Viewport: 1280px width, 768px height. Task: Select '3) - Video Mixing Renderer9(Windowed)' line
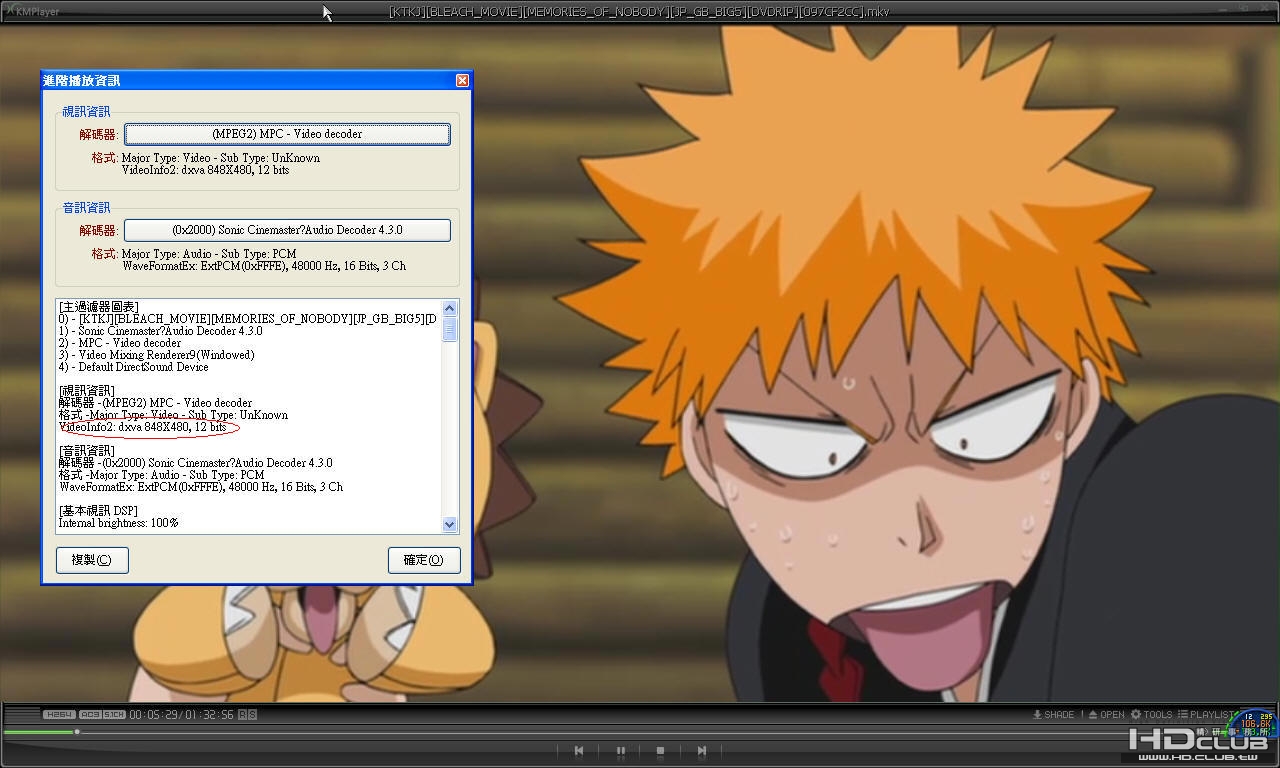point(157,355)
